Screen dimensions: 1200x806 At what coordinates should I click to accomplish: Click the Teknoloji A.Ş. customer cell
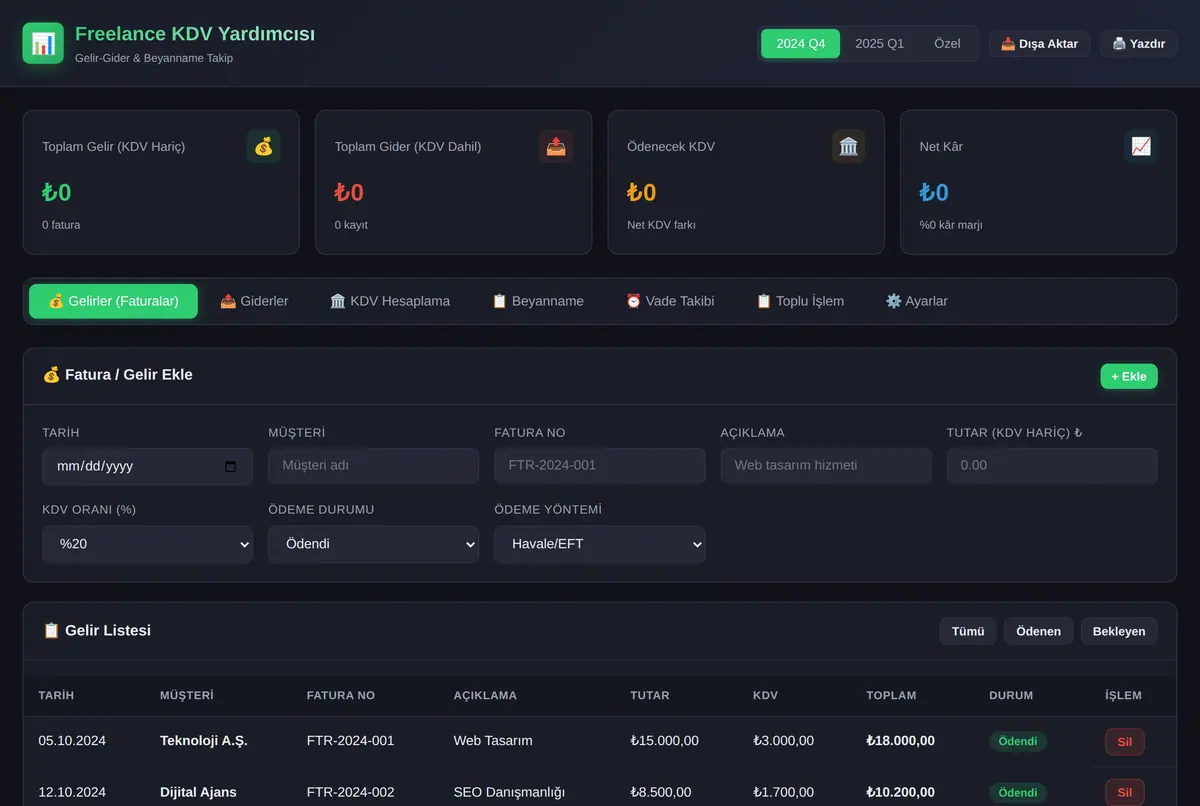(204, 741)
